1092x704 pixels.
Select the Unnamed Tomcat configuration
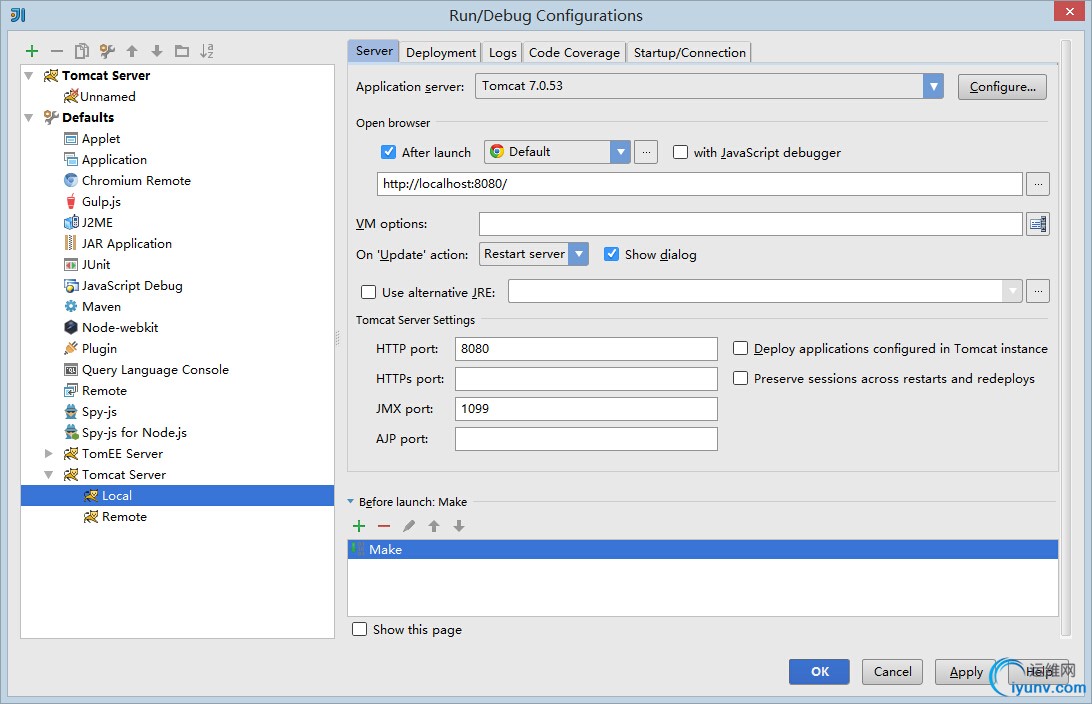(107, 96)
